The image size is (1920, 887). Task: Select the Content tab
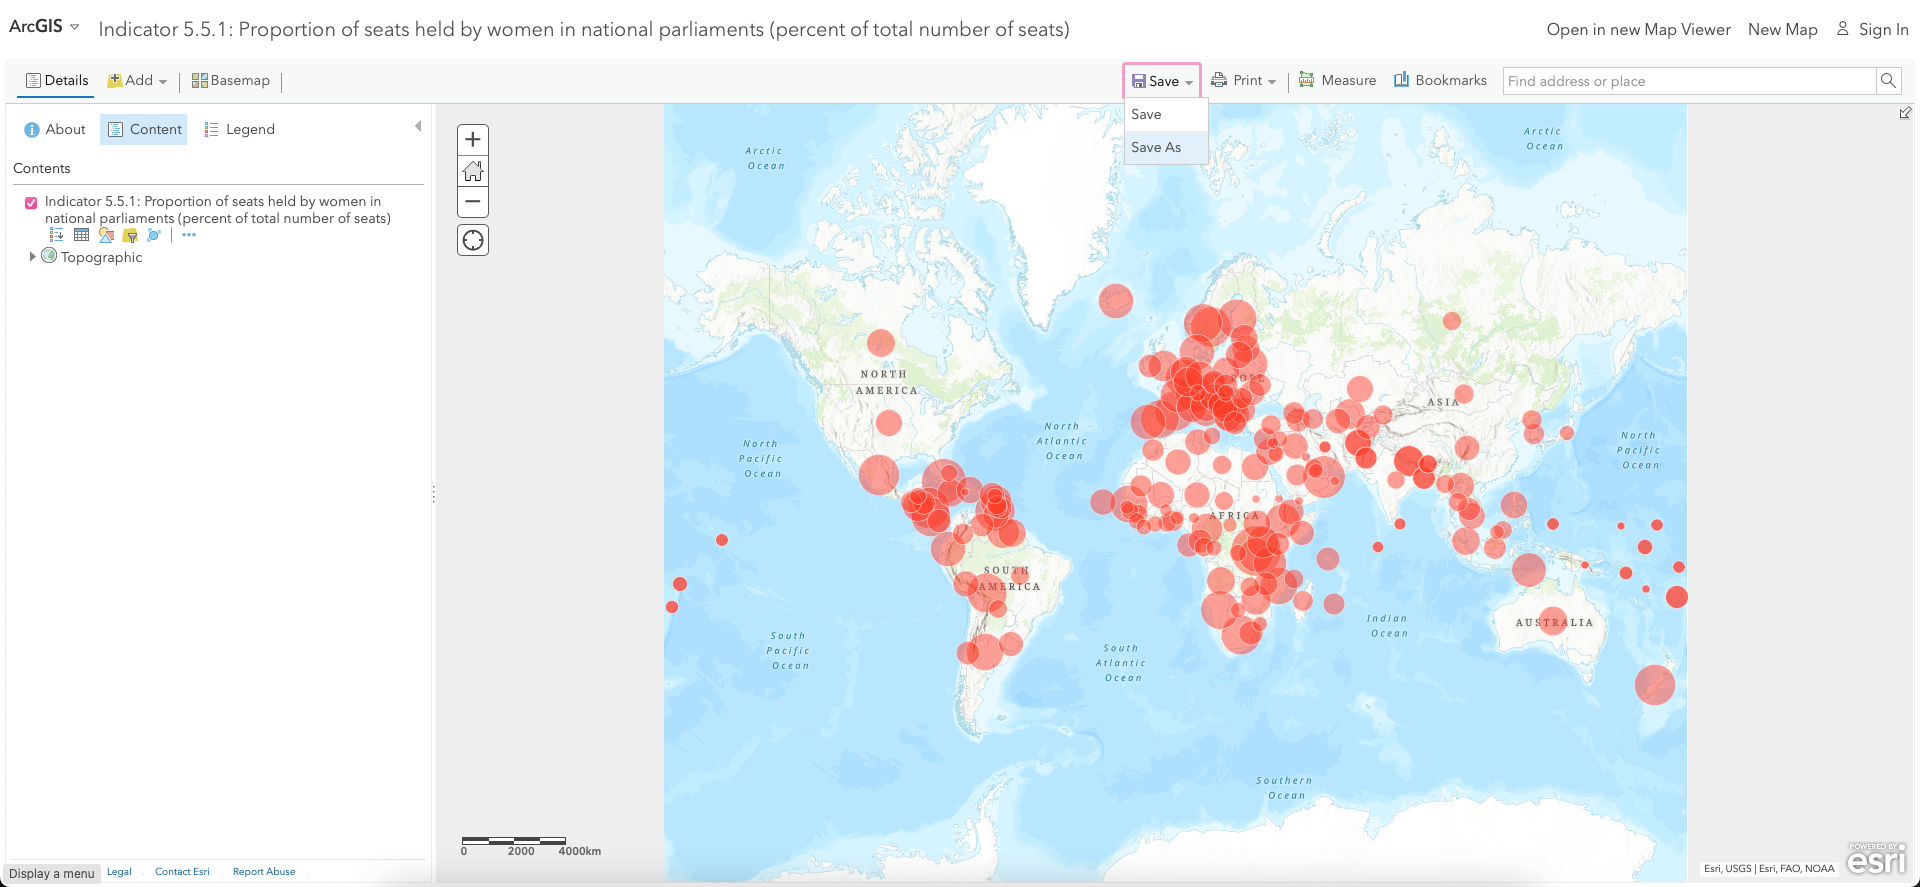pos(144,129)
